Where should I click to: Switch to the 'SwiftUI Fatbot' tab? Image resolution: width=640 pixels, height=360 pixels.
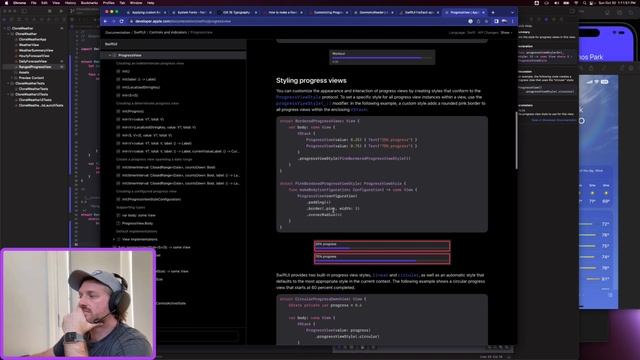(x=419, y=13)
